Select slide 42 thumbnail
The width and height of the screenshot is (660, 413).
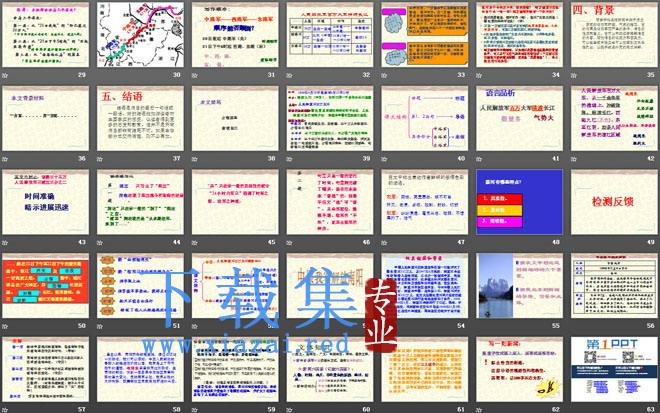coord(615,118)
